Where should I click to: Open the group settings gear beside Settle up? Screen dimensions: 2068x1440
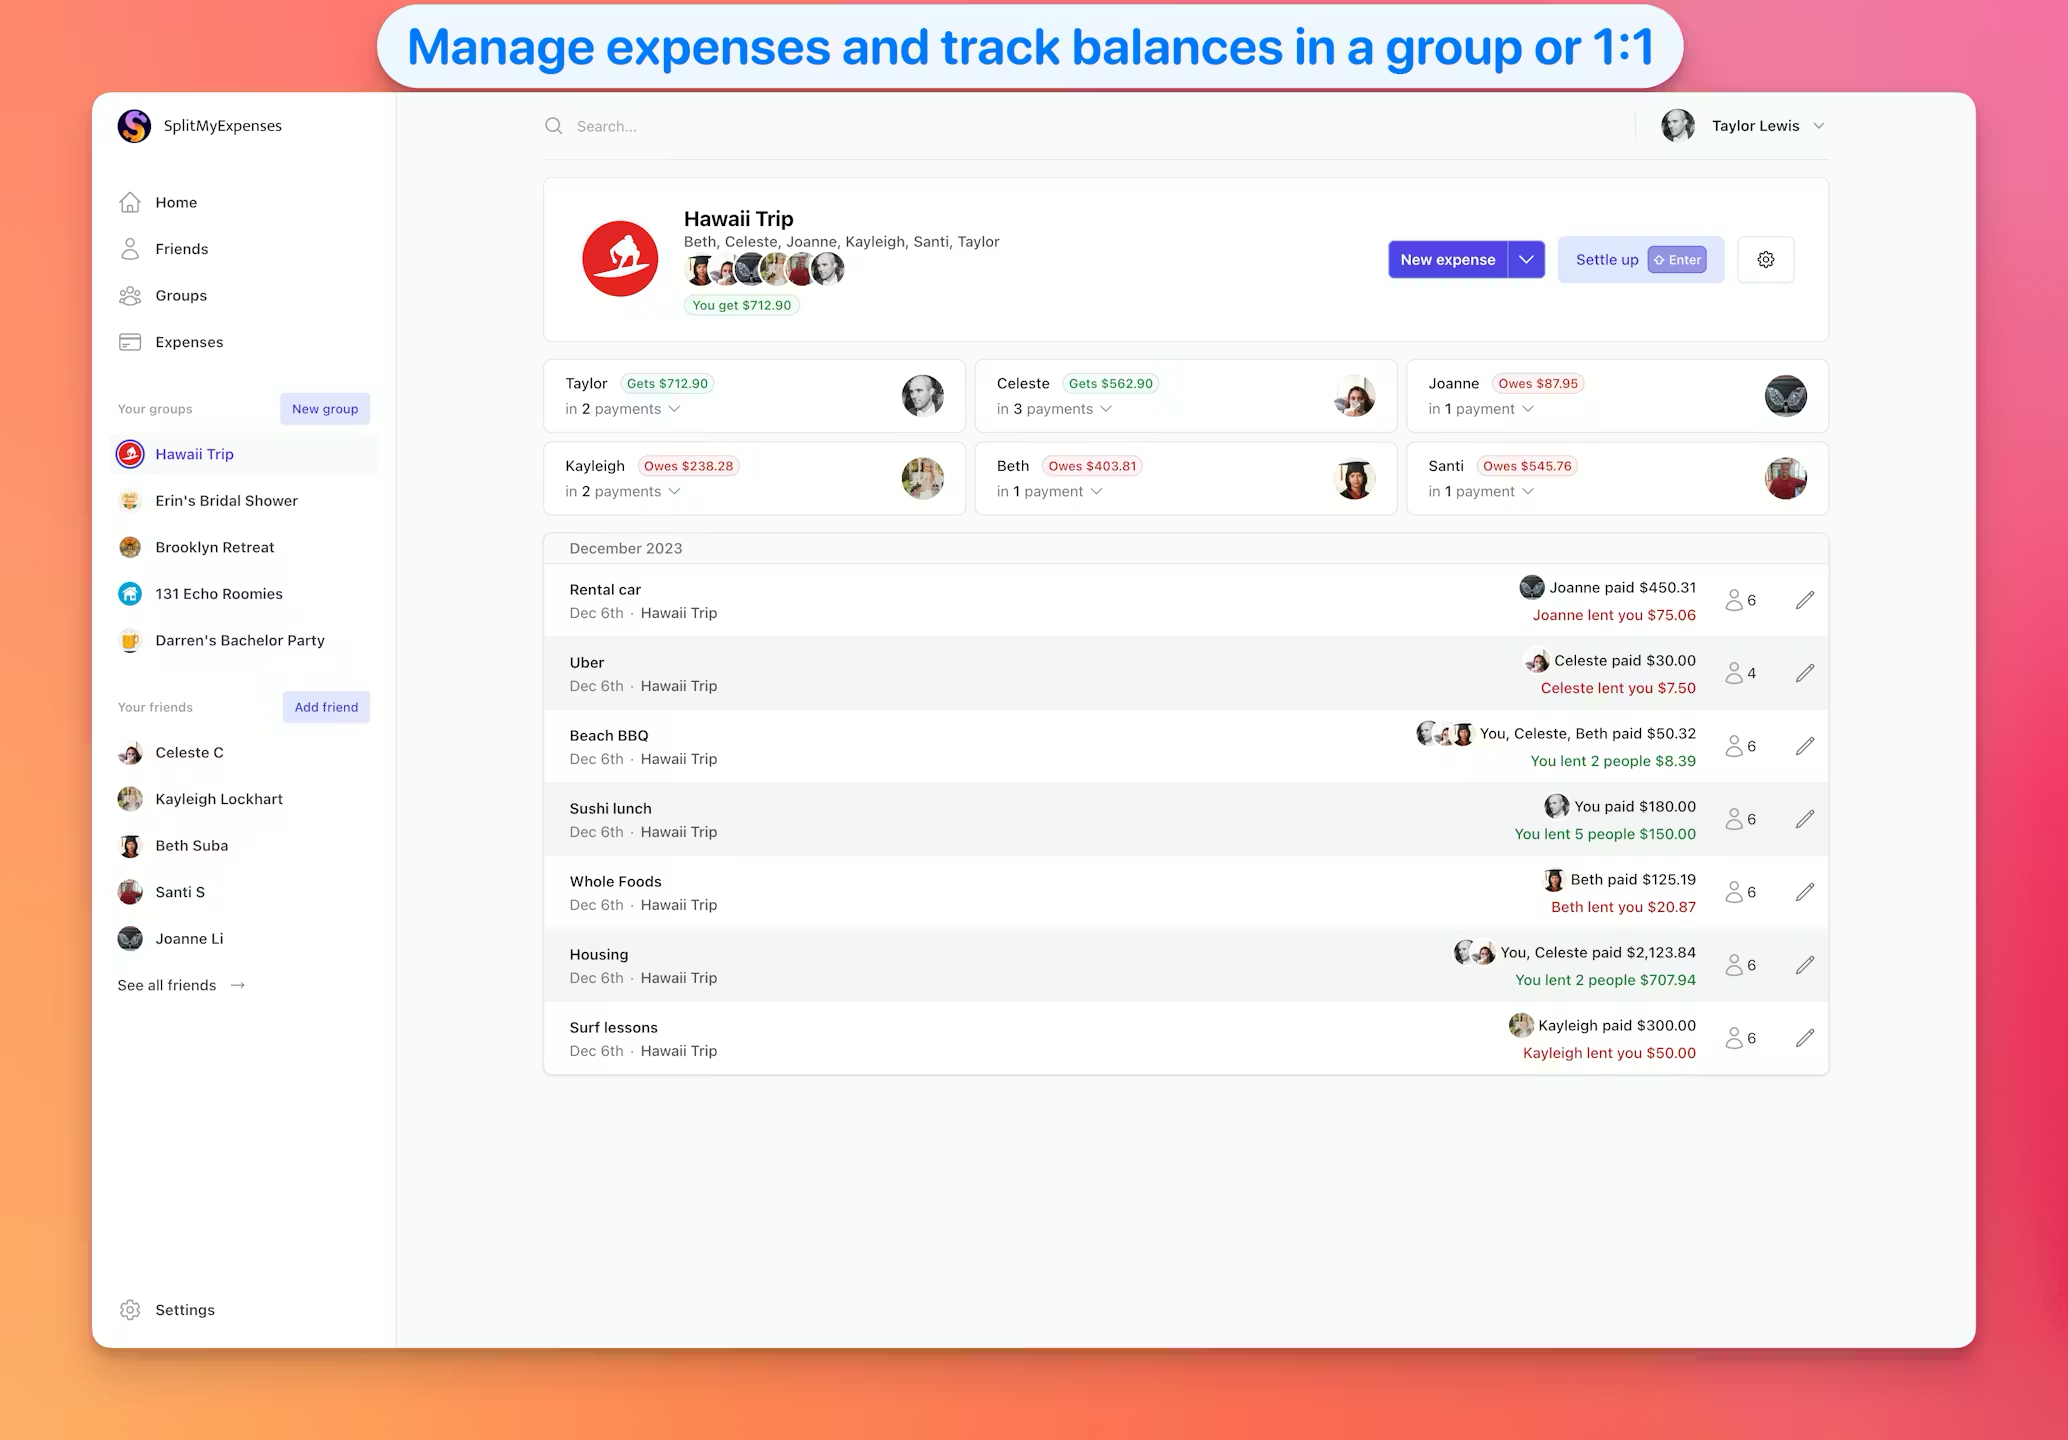coord(1765,259)
